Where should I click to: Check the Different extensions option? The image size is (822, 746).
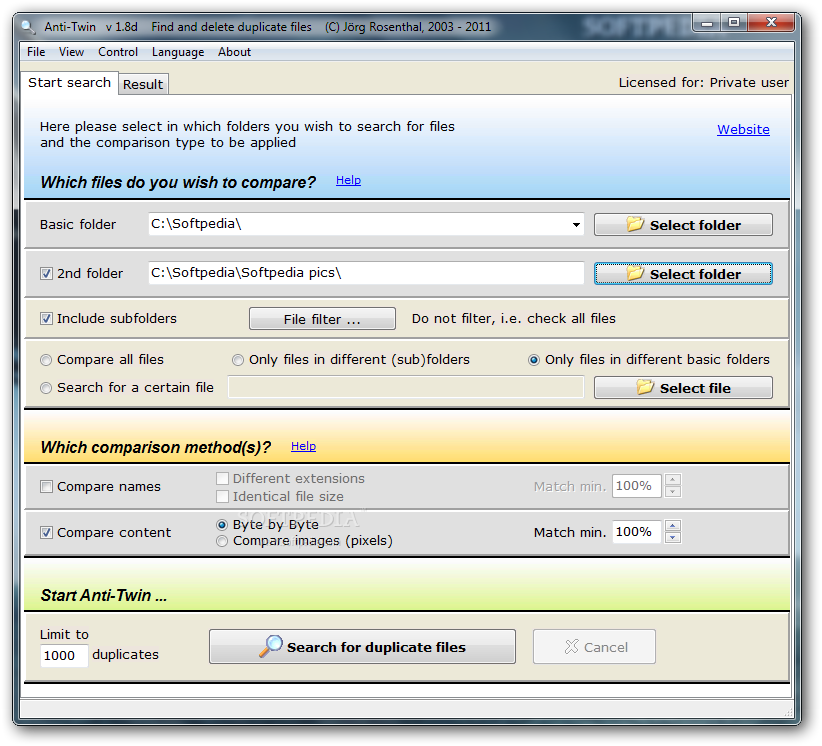pyautogui.click(x=222, y=478)
